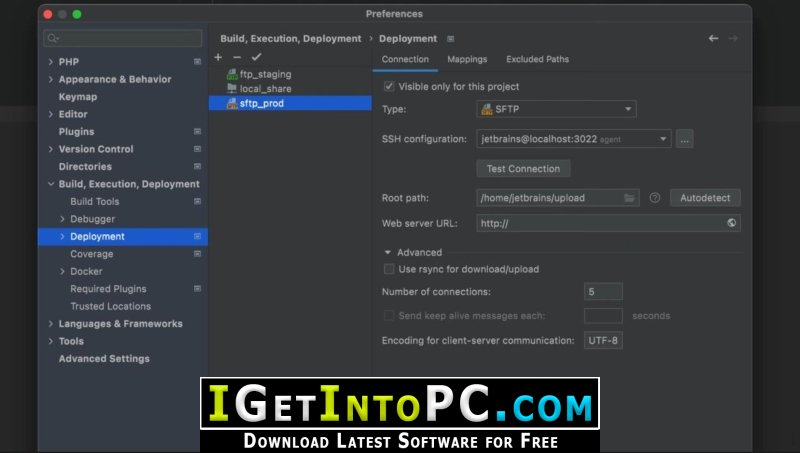Open web server URL in browser globe icon
The width and height of the screenshot is (800, 453).
732,223
